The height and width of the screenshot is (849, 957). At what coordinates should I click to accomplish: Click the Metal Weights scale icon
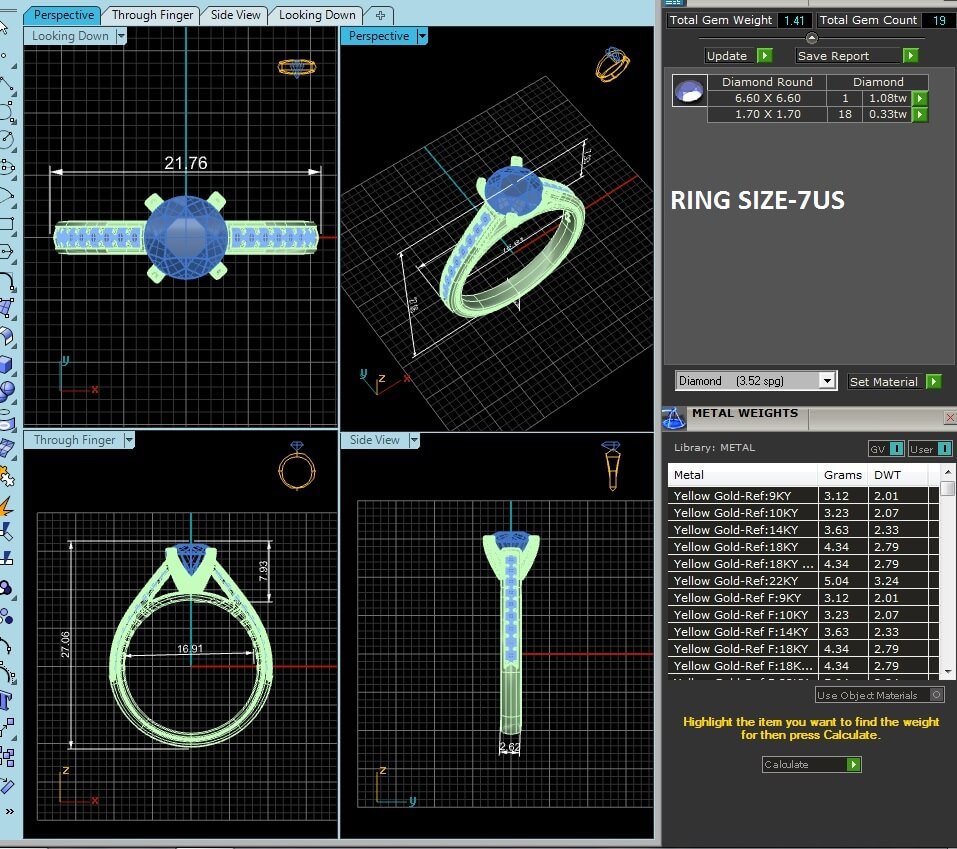pos(676,416)
